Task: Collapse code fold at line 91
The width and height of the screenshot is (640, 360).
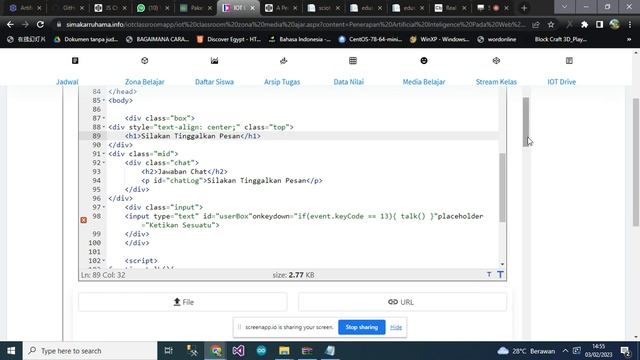Action: click(x=103, y=154)
